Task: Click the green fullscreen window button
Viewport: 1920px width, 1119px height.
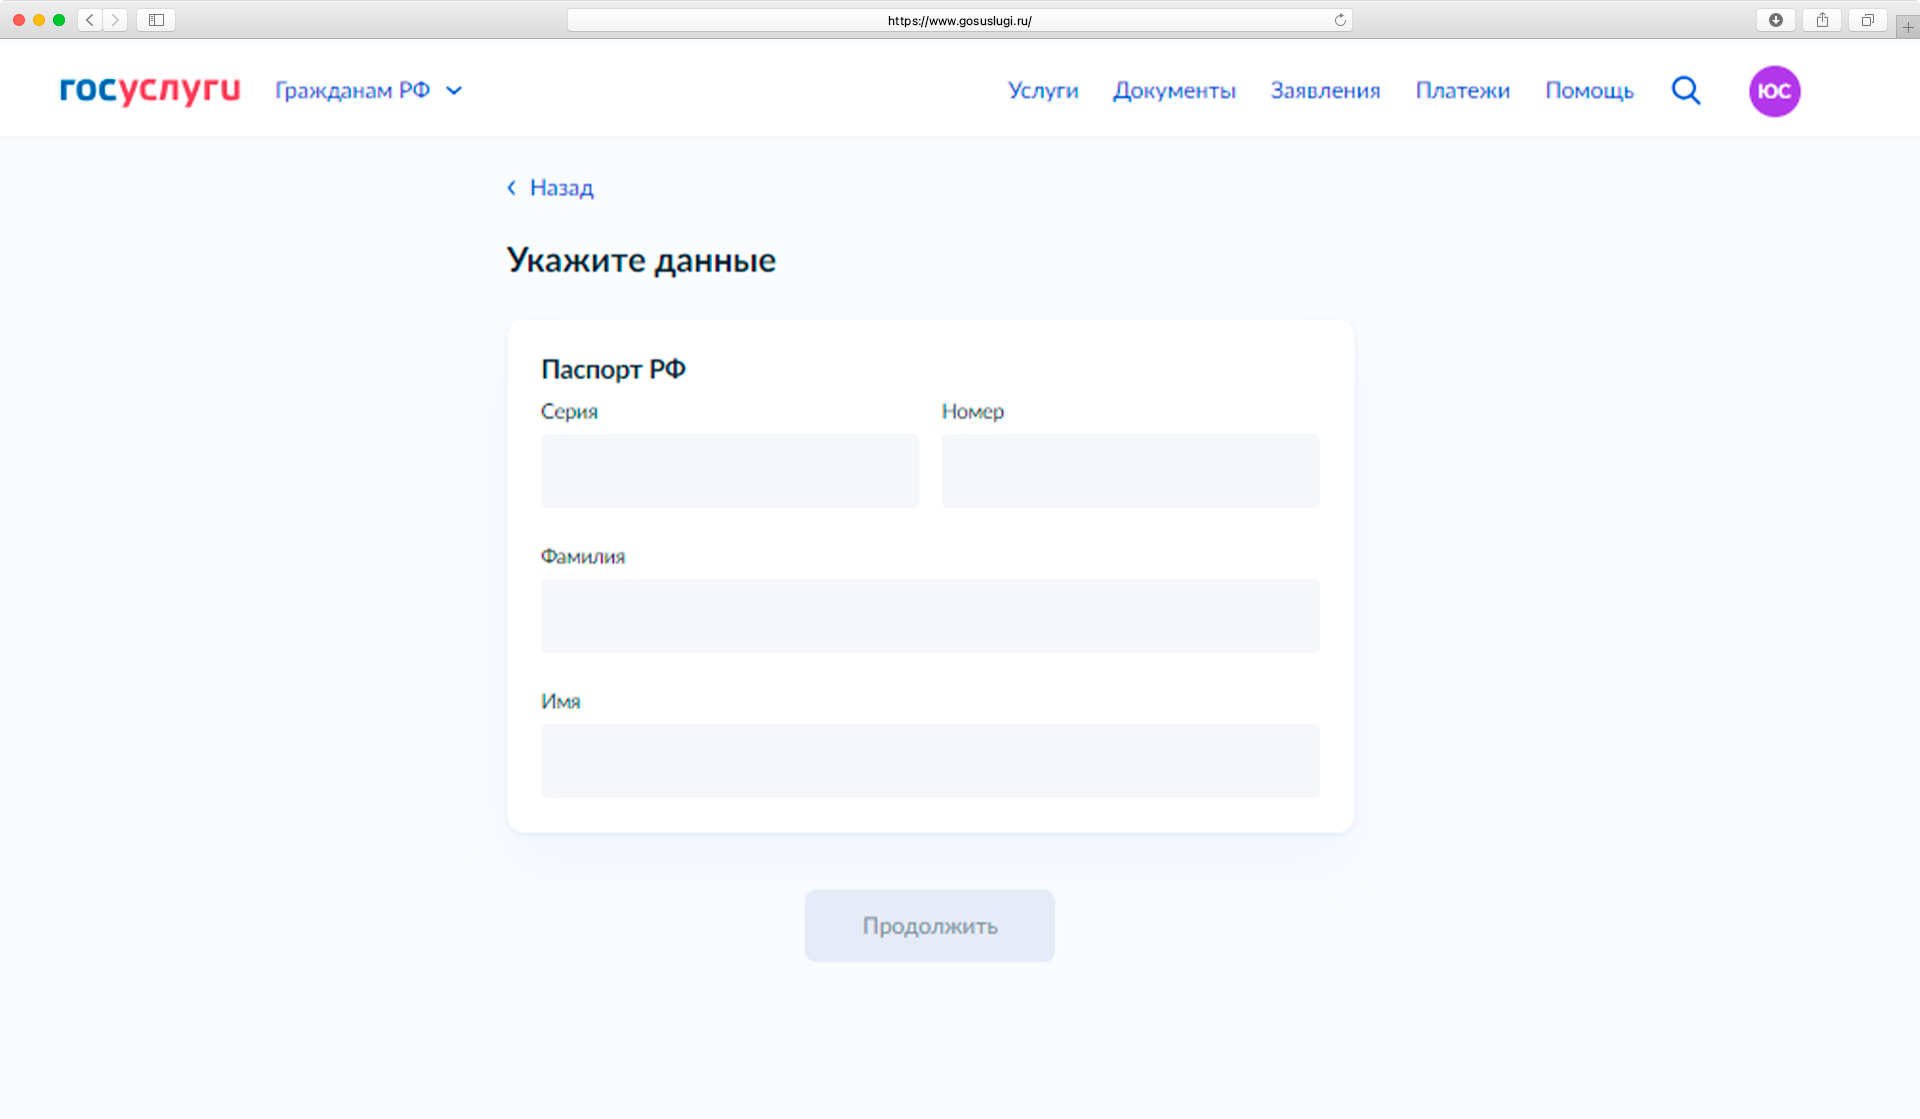Action: [x=59, y=20]
